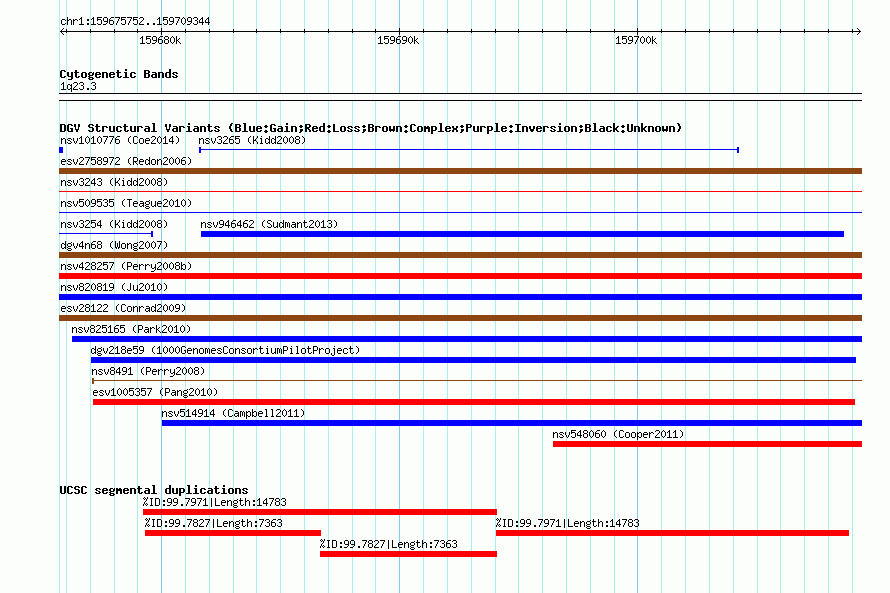
Task: Select the dgv4n68 brown complex bar
Action: pyautogui.click(x=460, y=255)
